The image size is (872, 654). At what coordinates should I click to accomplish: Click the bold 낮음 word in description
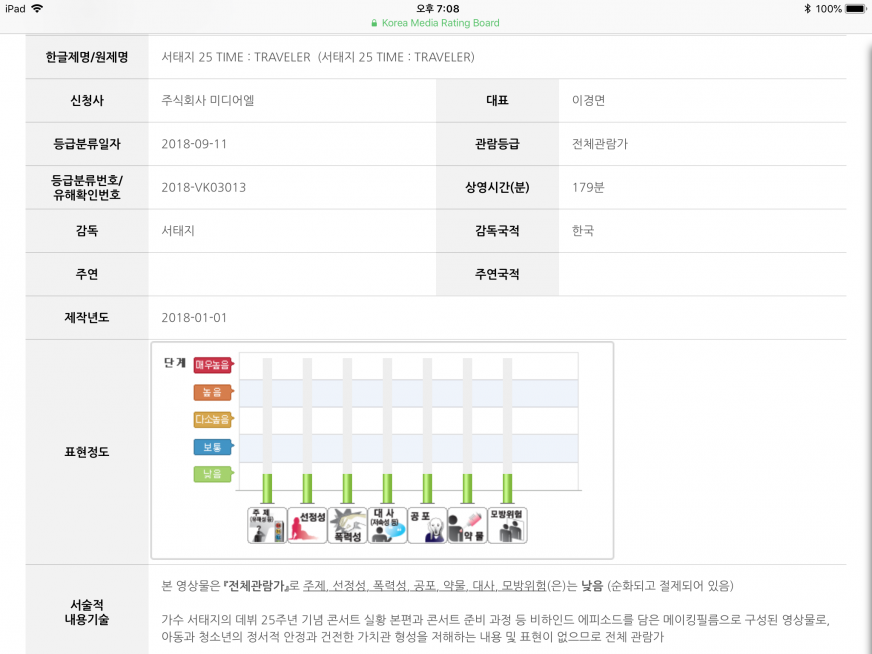click(592, 586)
